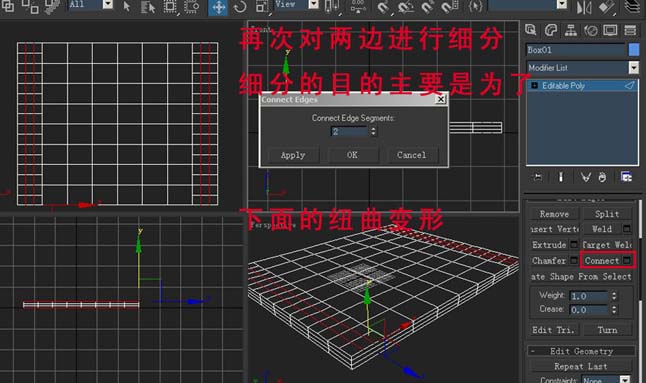The image size is (646, 383).
Task: Confirm with OK in Connect Edges dialog
Action: (x=352, y=155)
